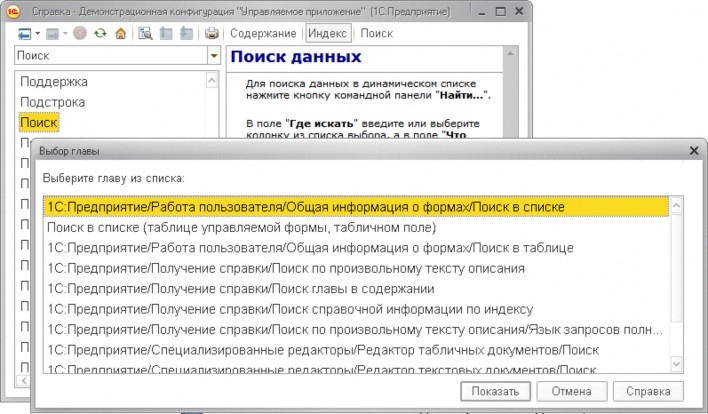Image resolution: width=708 pixels, height=414 pixels.
Task: Go back with the blue back arrow icon
Action: pos(24,34)
